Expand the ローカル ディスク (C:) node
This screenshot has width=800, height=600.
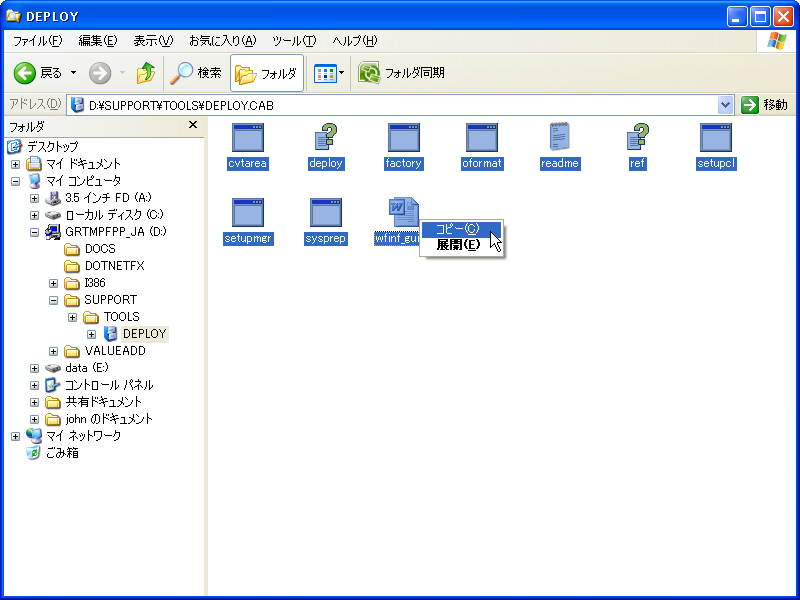pos(34,215)
